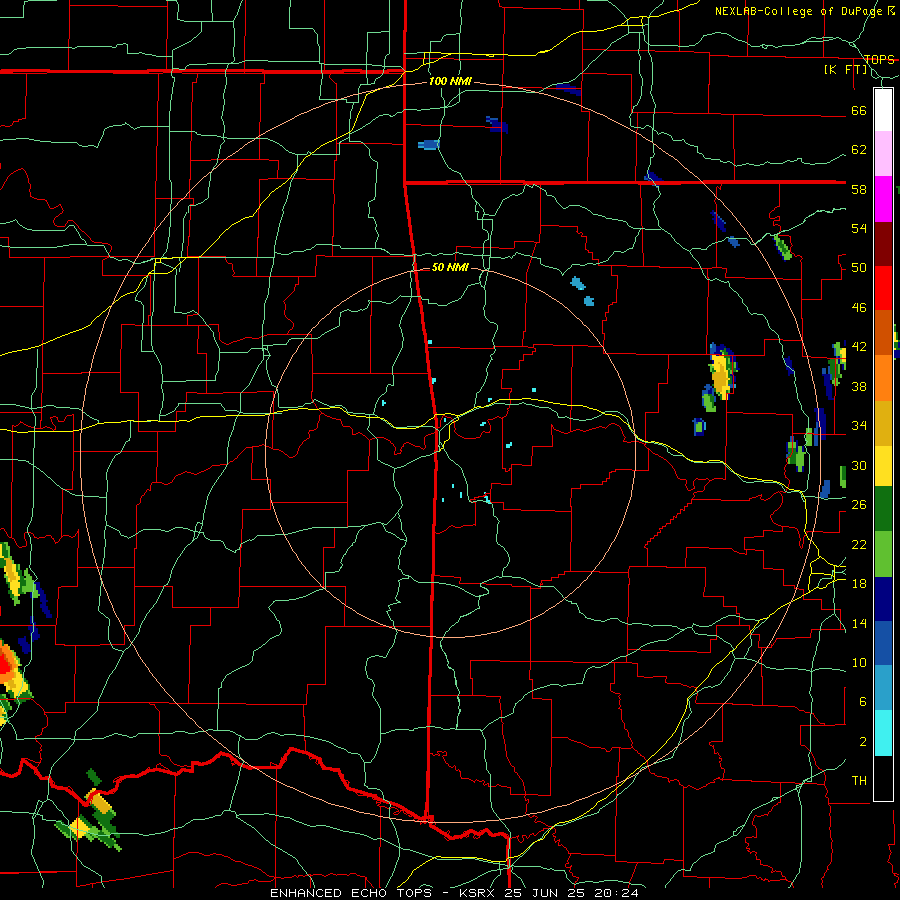Select the magenta legend color band

[883, 199]
